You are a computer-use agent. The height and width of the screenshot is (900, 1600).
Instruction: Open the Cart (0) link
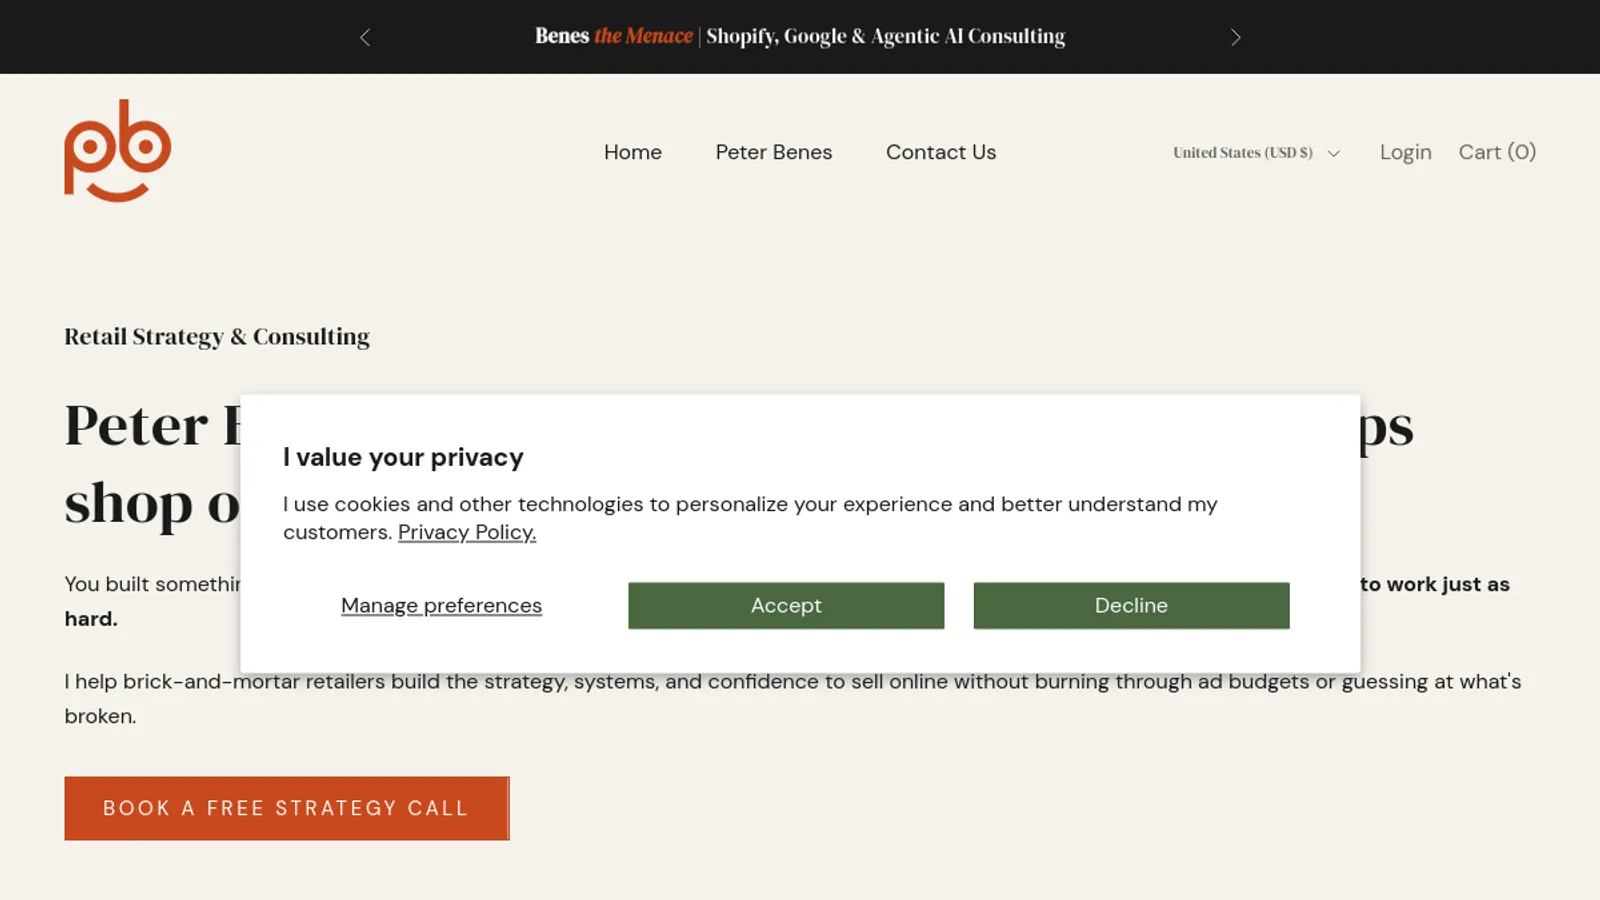(1497, 152)
